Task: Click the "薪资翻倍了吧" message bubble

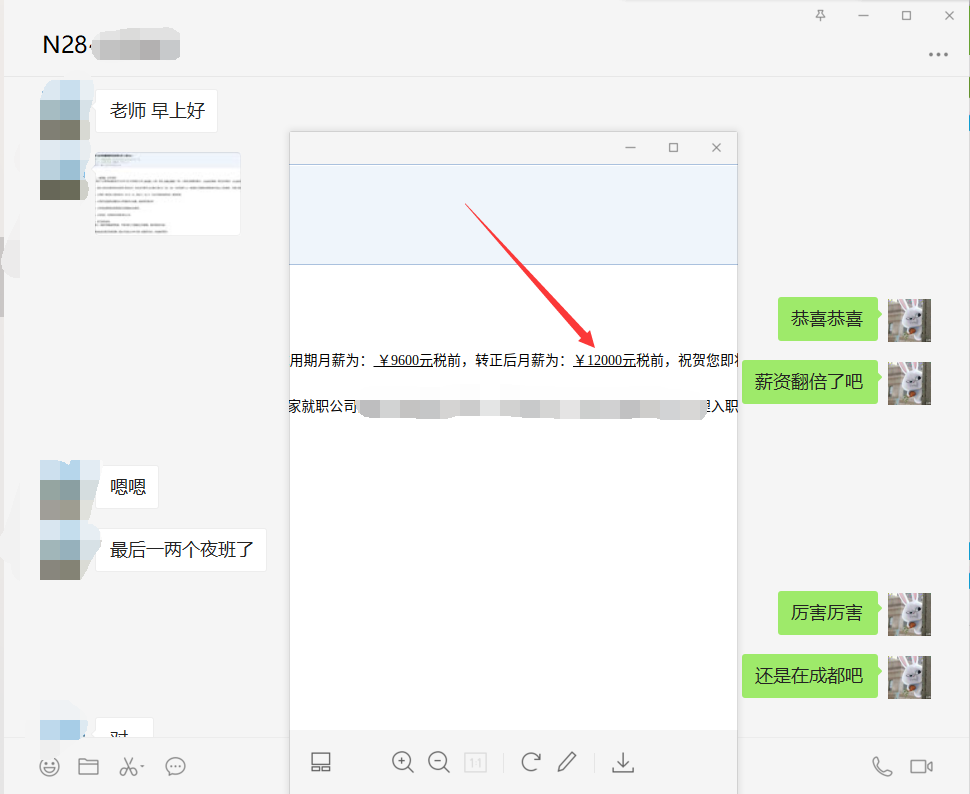Action: (x=809, y=382)
